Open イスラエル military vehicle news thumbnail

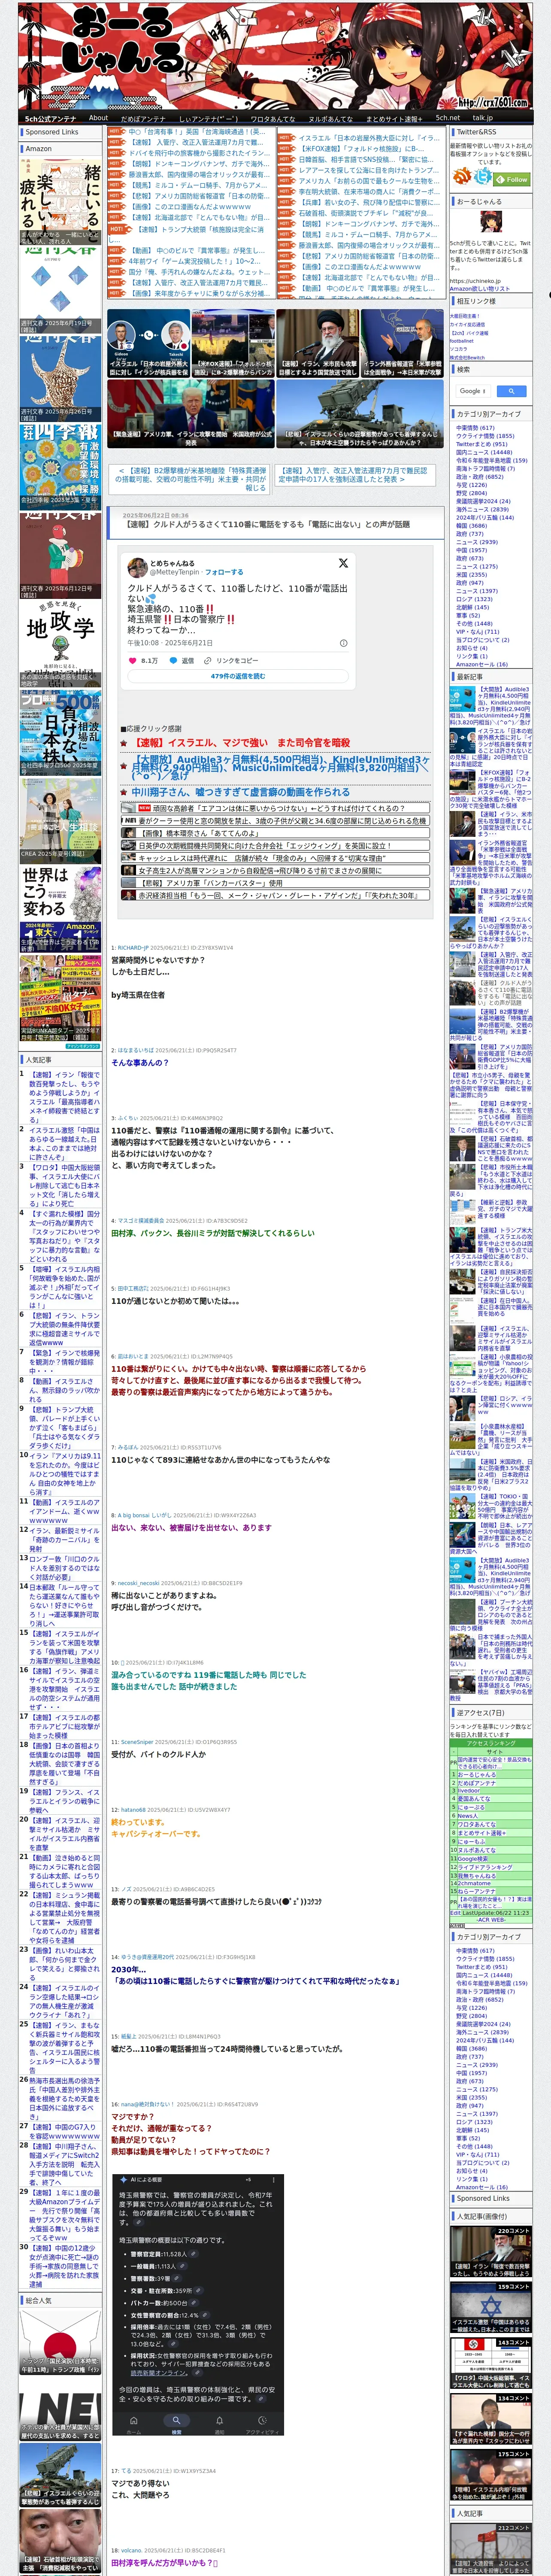[x=359, y=413]
